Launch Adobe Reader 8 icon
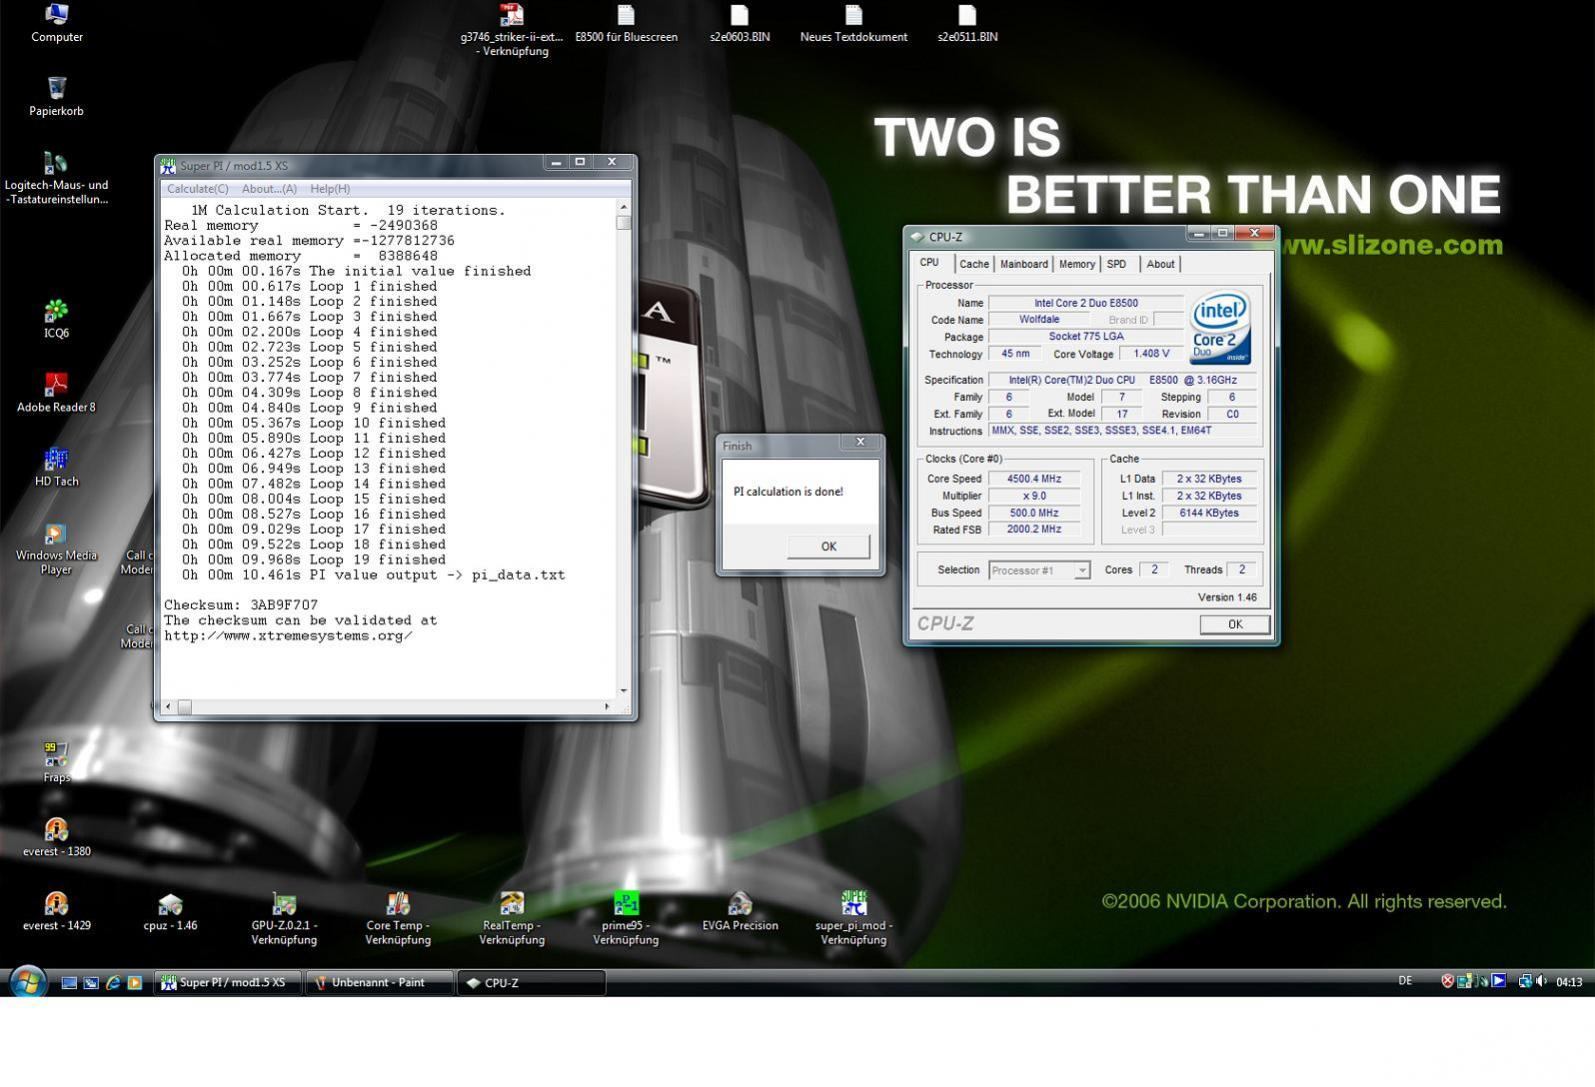The image size is (1595, 1087). click(x=57, y=393)
